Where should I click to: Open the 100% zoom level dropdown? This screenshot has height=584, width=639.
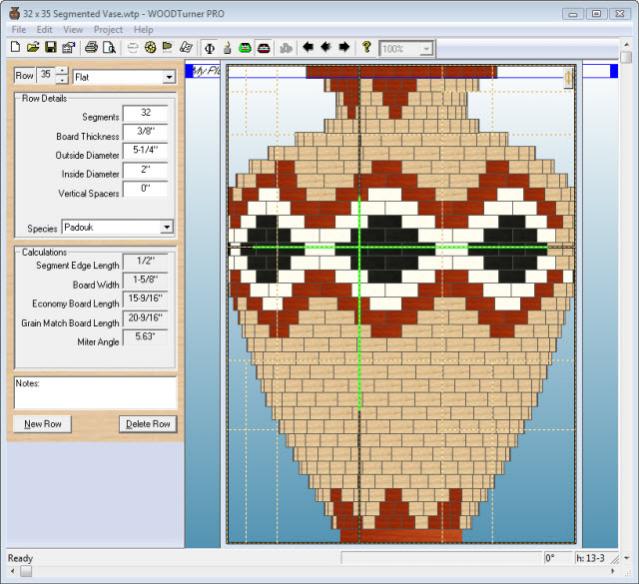427,48
